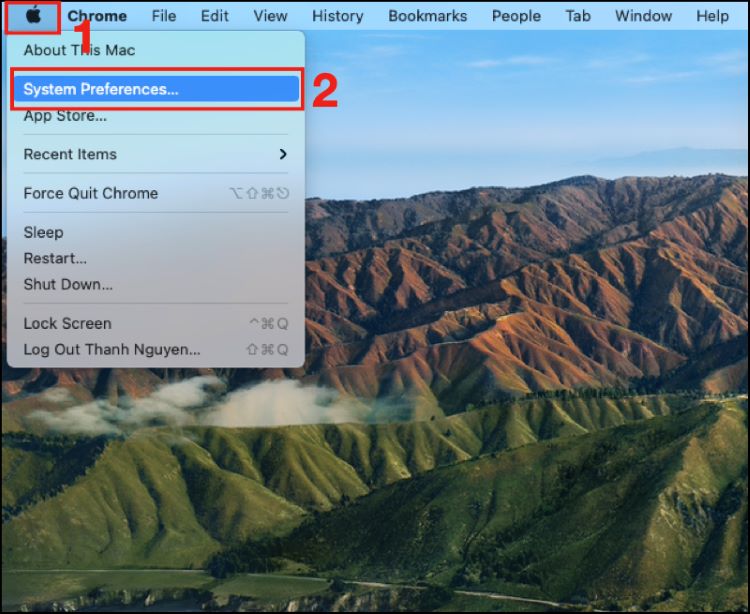Select About This Mac
The width and height of the screenshot is (750, 614).
click(x=79, y=50)
